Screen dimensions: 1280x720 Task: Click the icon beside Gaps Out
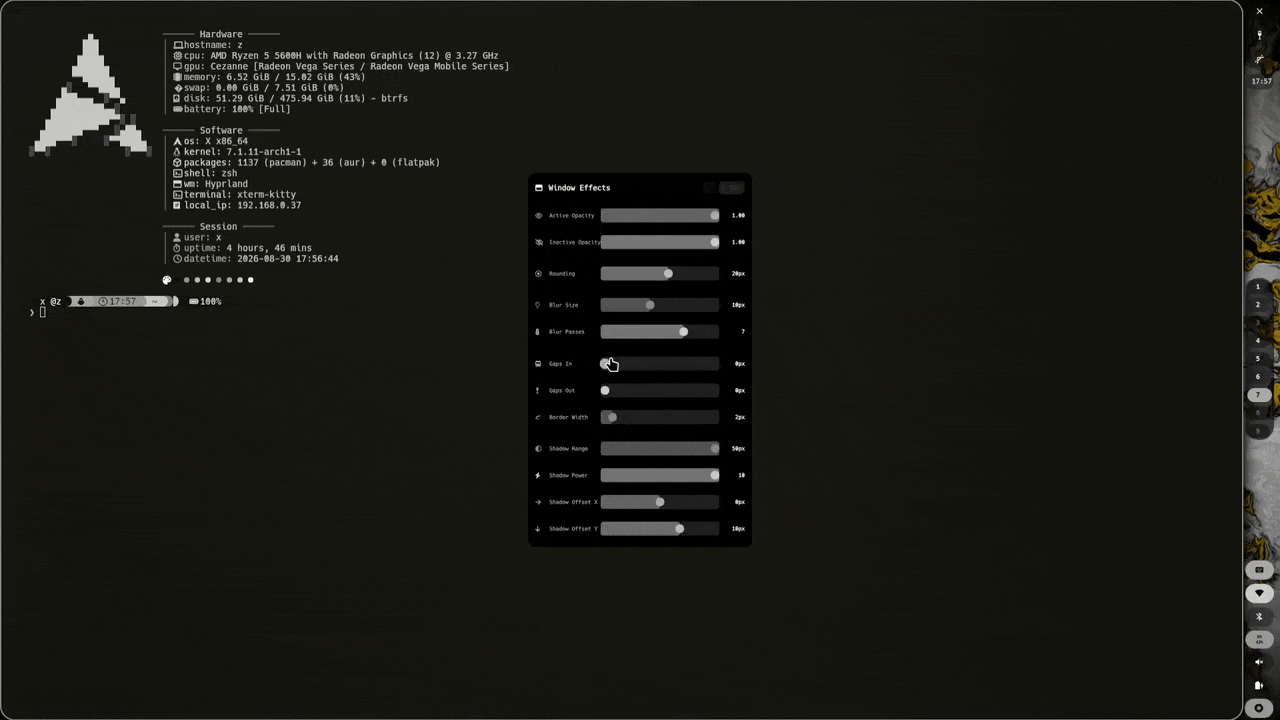[x=538, y=390]
